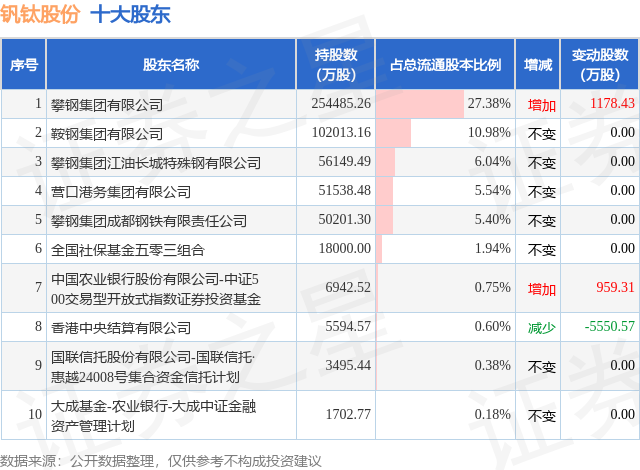Select the 持股数(万股) column header

click(336, 64)
